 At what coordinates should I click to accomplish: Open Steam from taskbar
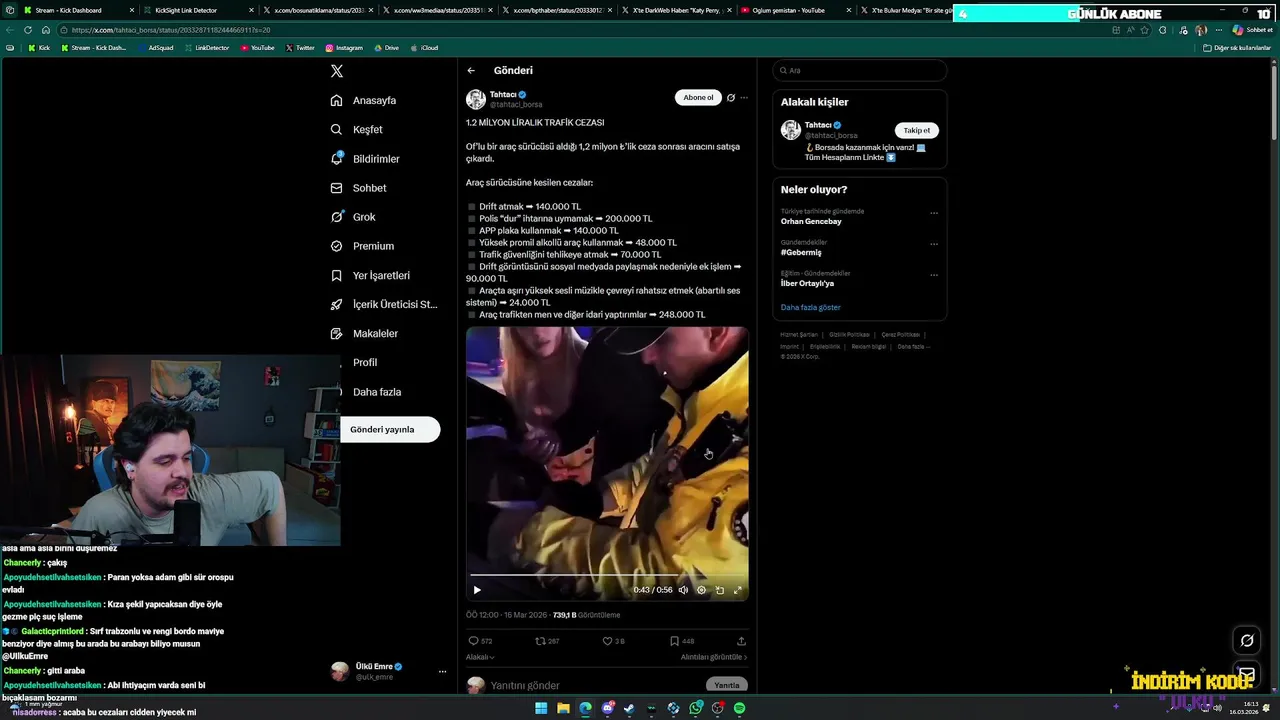pos(629,708)
